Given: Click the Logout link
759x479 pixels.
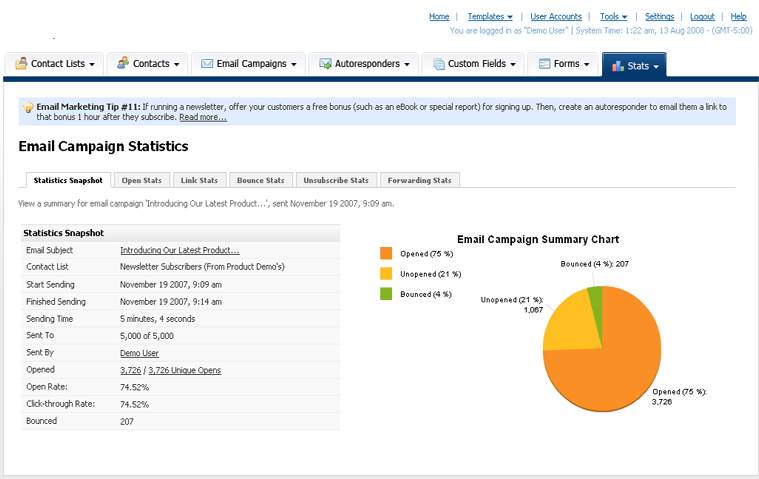Looking at the screenshot, I should (702, 16).
